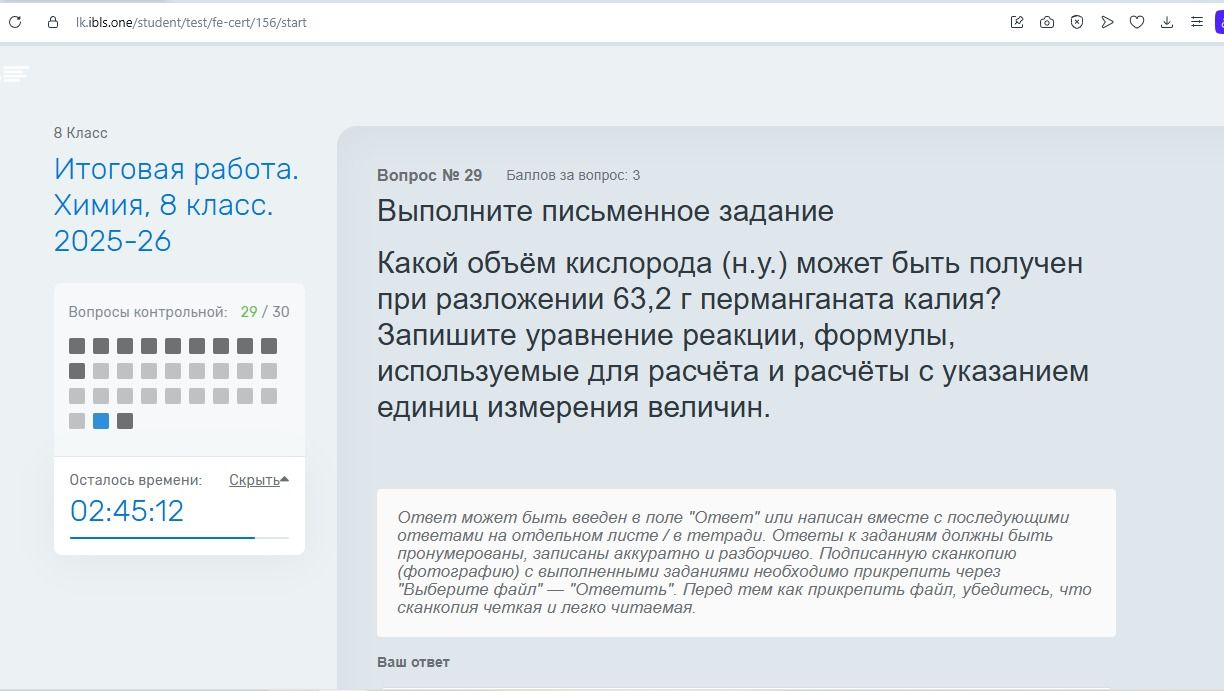Open the pinboard edit-note icon in browser toolbar
The image size is (1224, 691).
point(1017,22)
